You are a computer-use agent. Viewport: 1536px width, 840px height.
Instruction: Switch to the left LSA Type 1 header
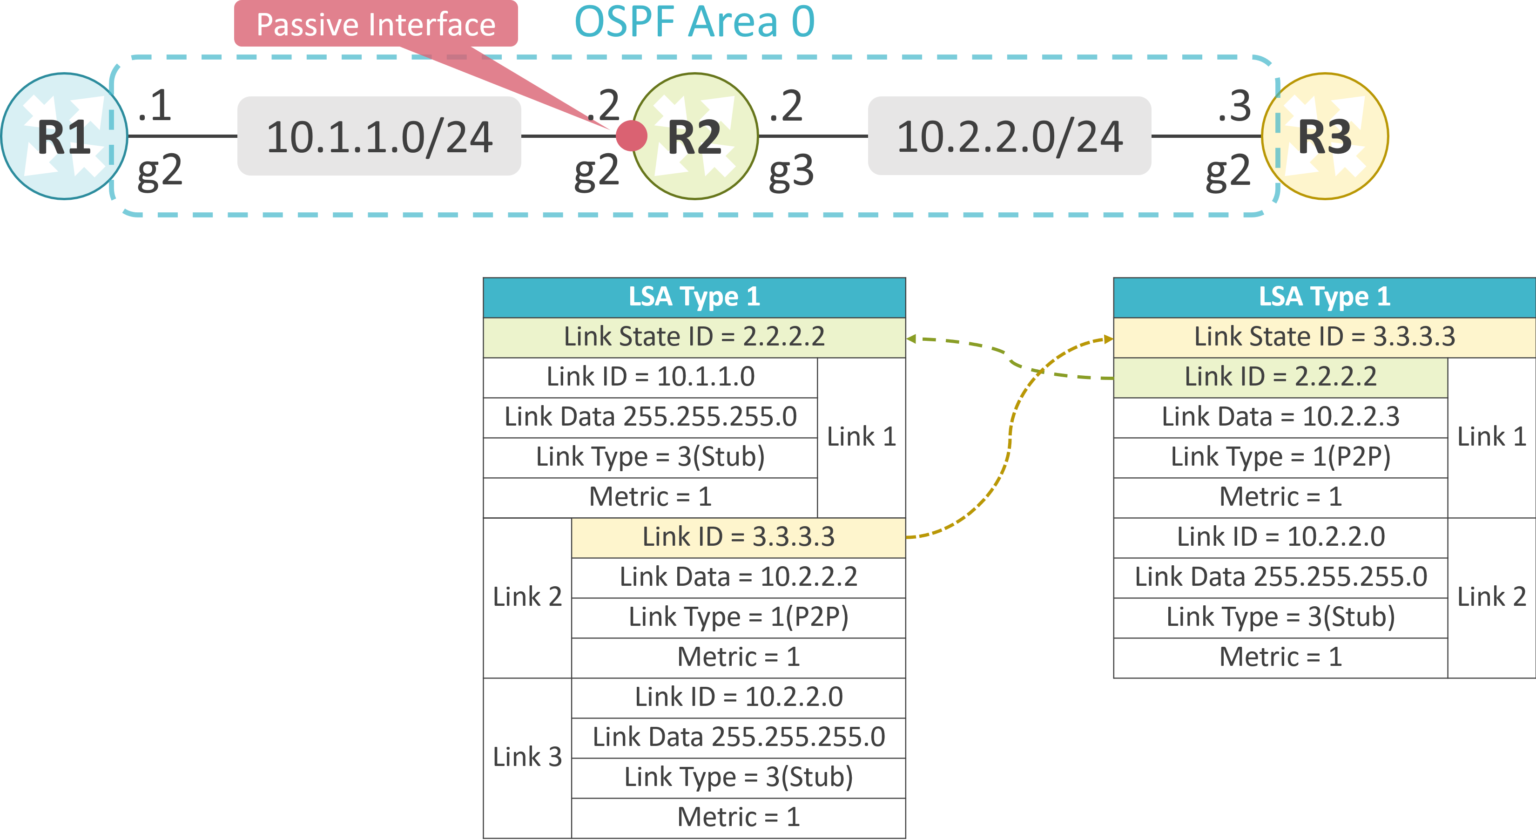point(694,296)
